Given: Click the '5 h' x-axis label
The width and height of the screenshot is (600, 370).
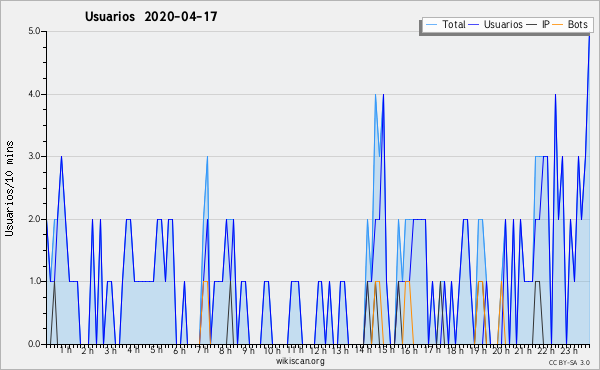Looking at the screenshot, I should pyautogui.click(x=157, y=350).
